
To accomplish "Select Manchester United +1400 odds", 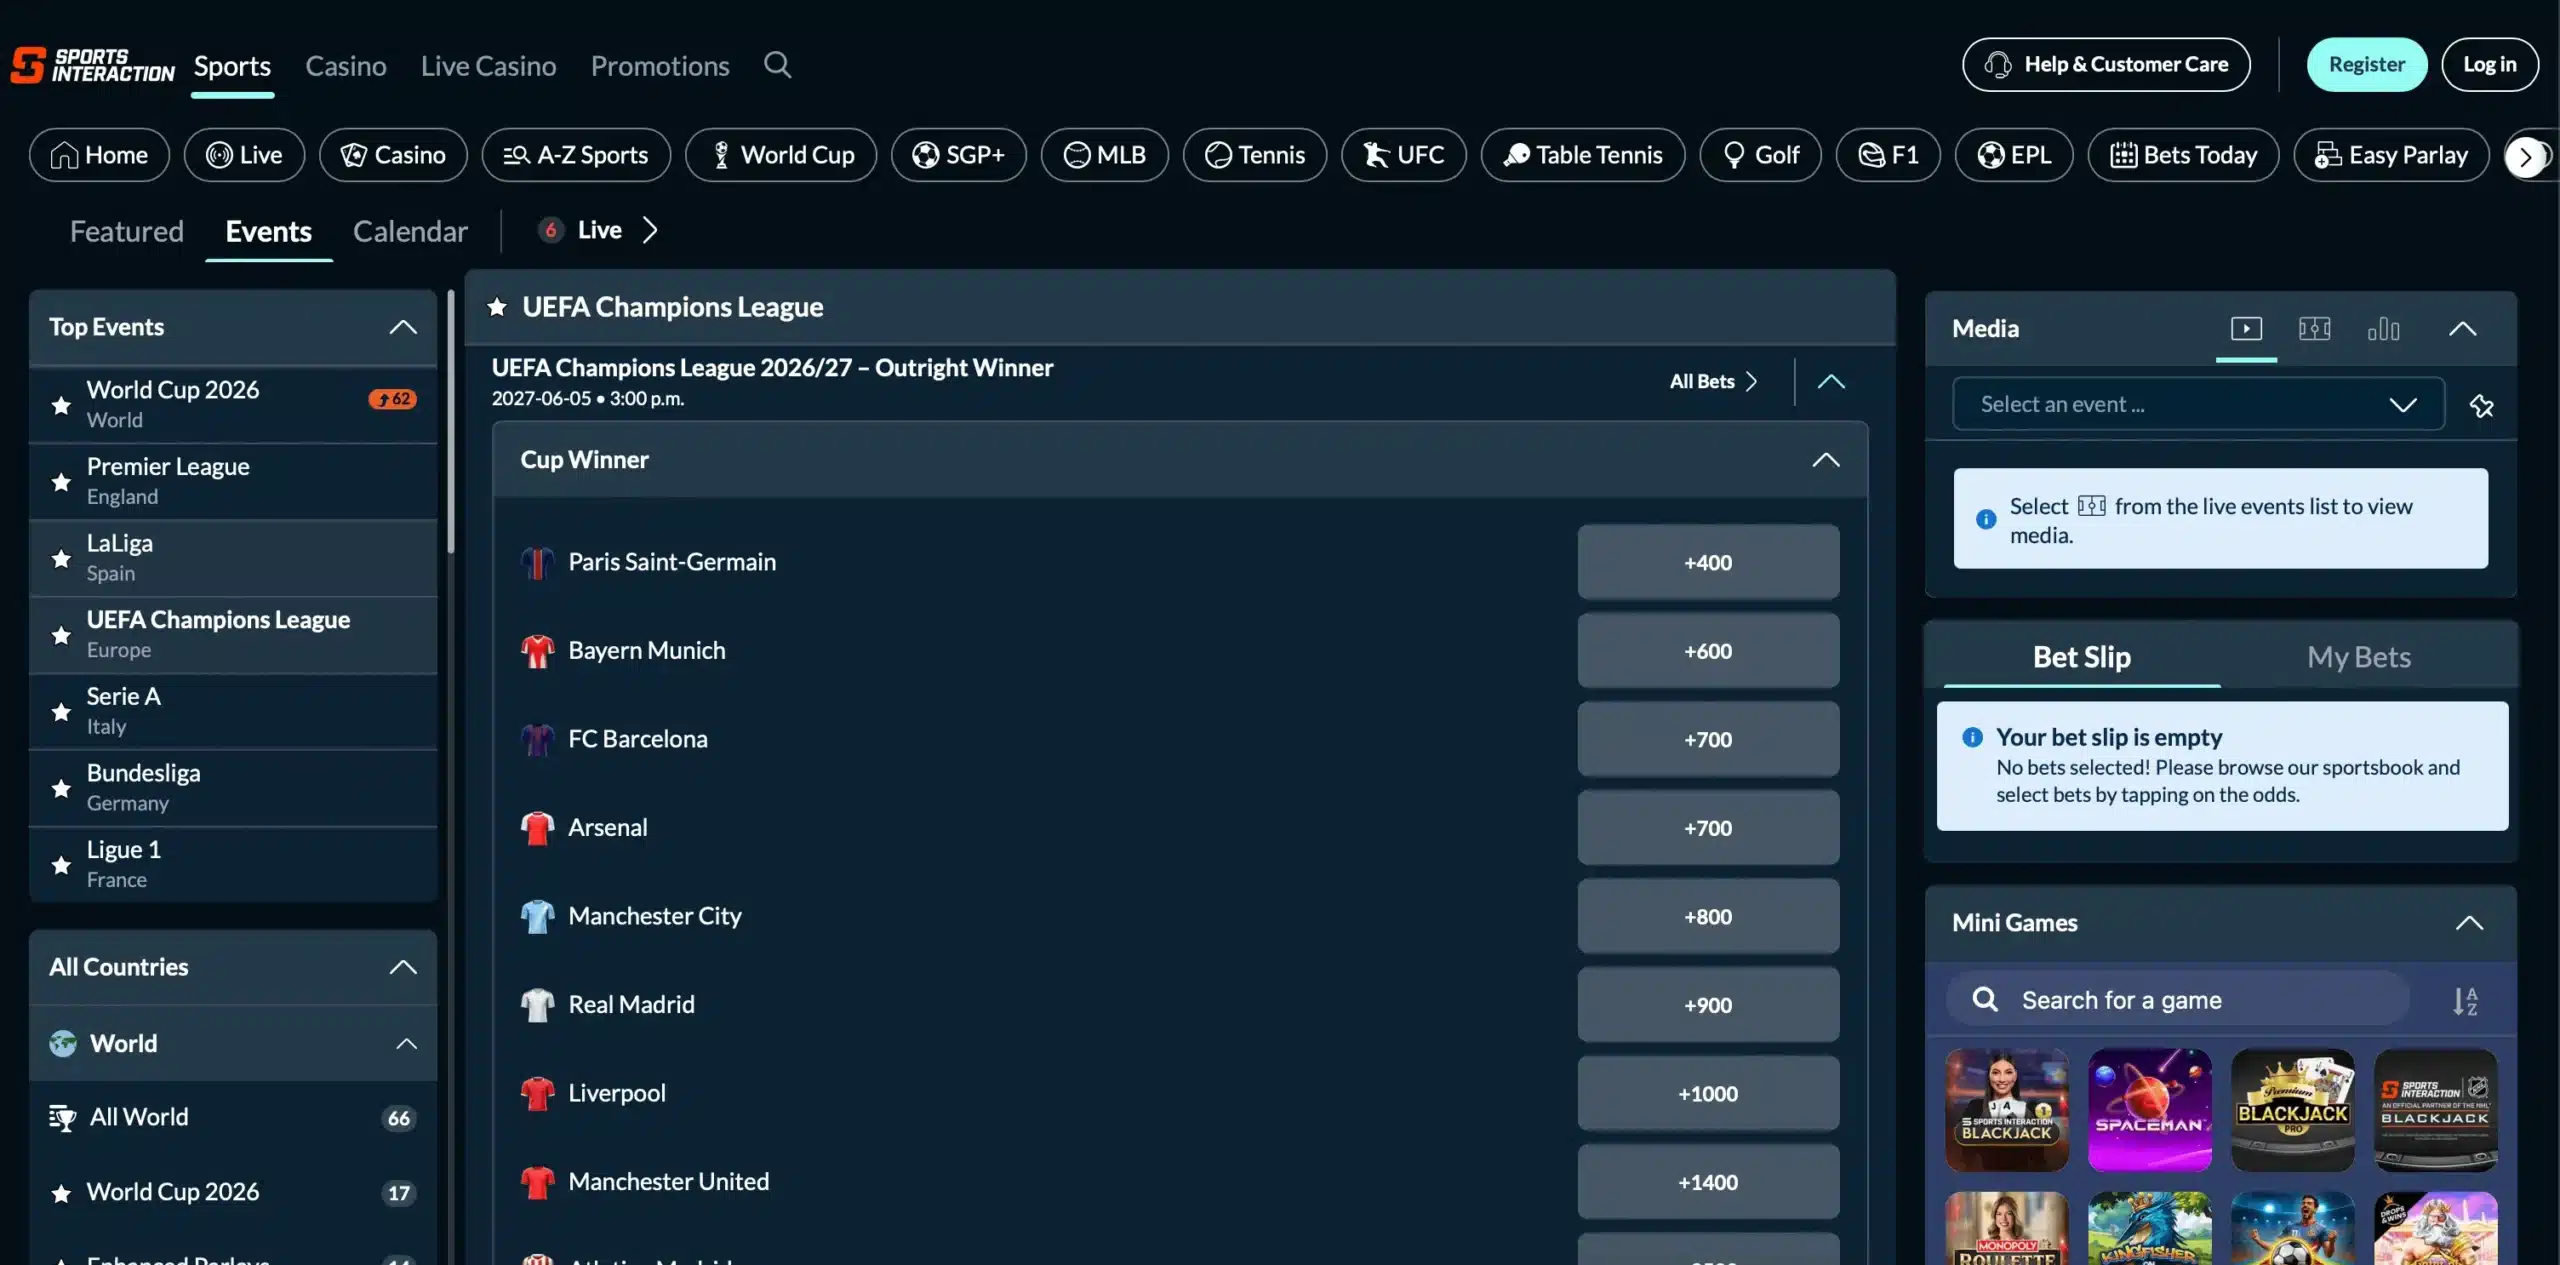I will [x=1708, y=1182].
